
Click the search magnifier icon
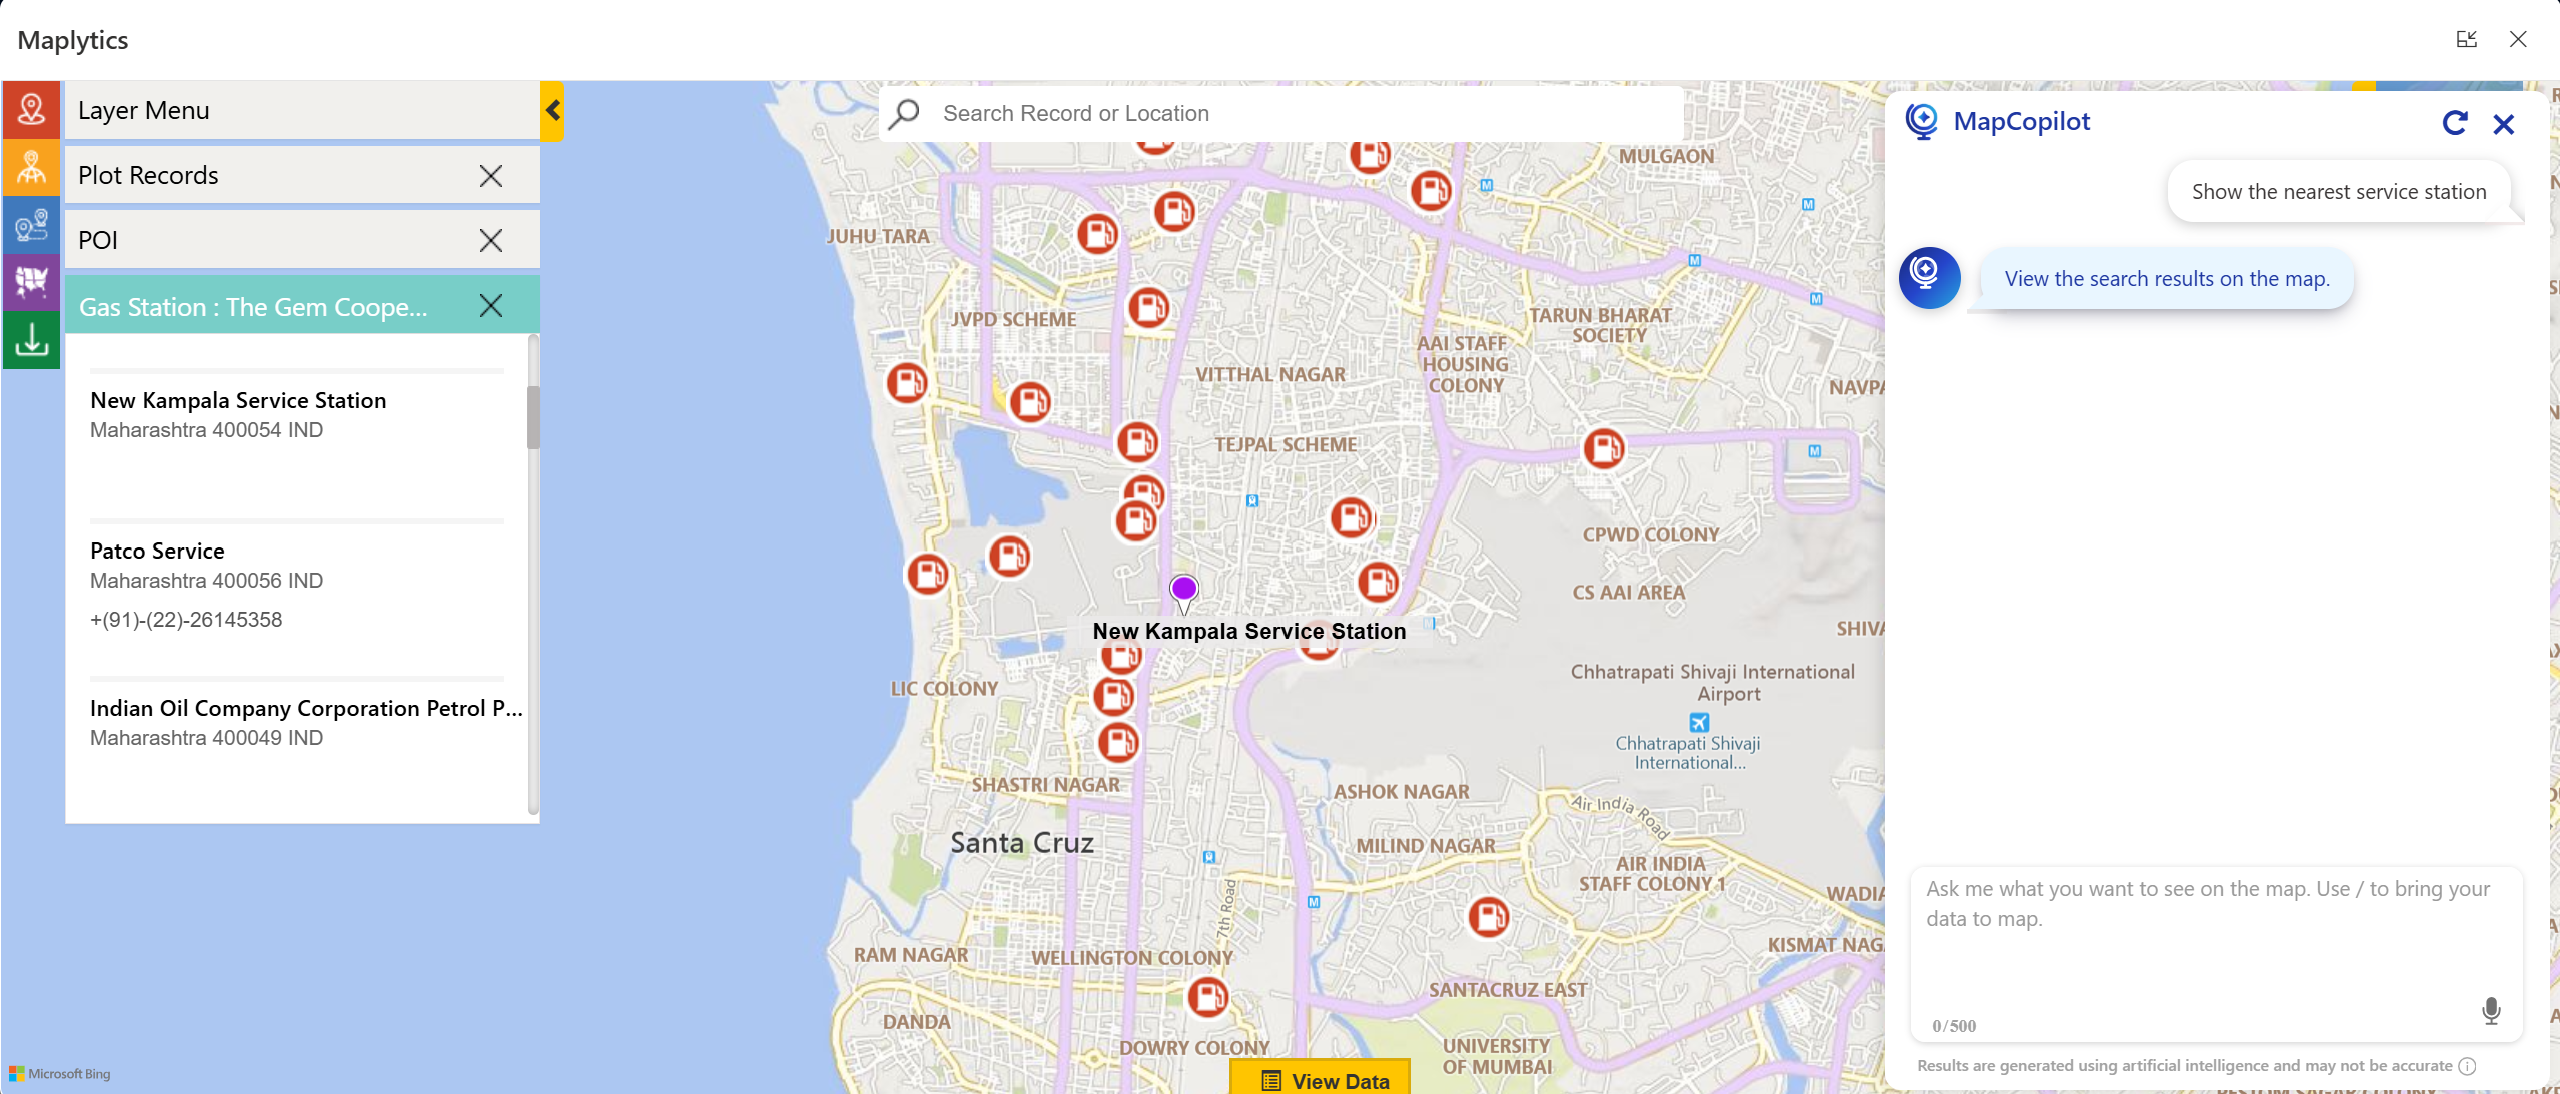click(903, 113)
